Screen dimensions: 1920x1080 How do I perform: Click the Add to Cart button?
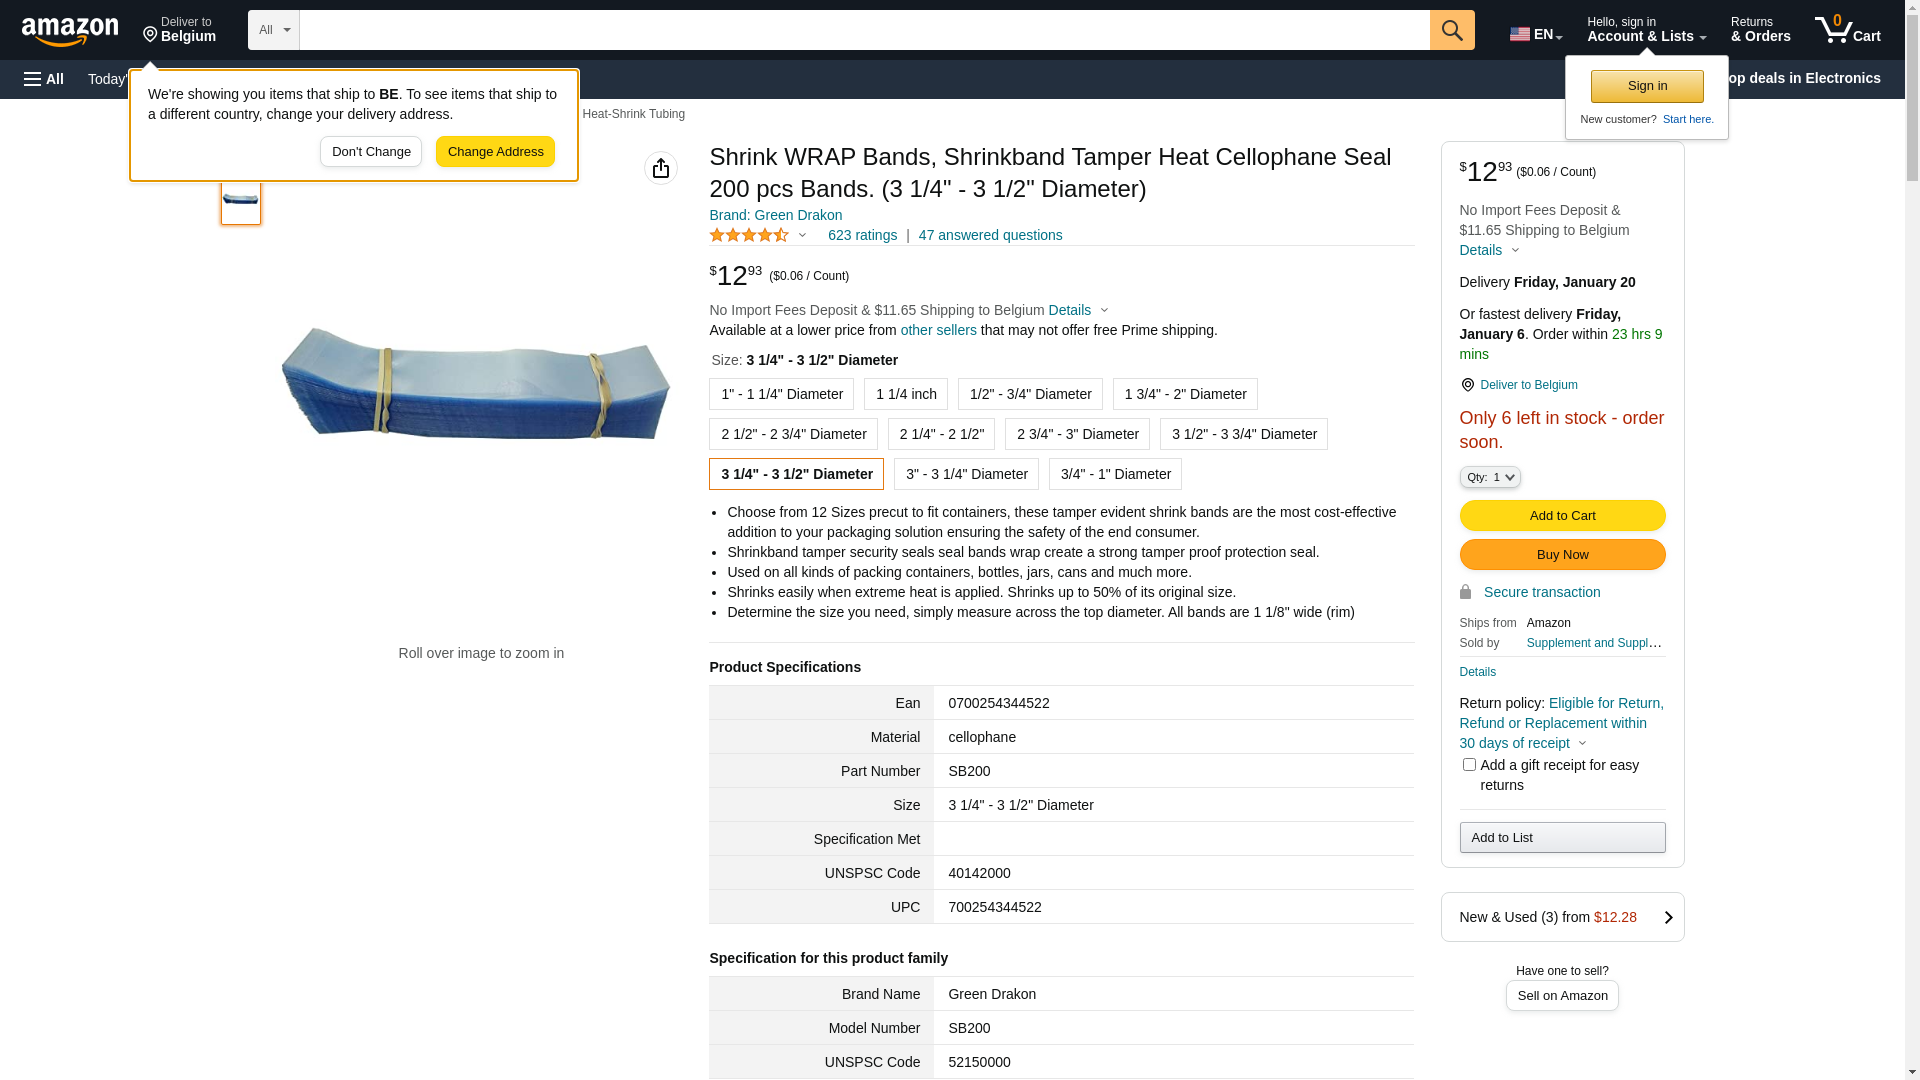[1562, 516]
